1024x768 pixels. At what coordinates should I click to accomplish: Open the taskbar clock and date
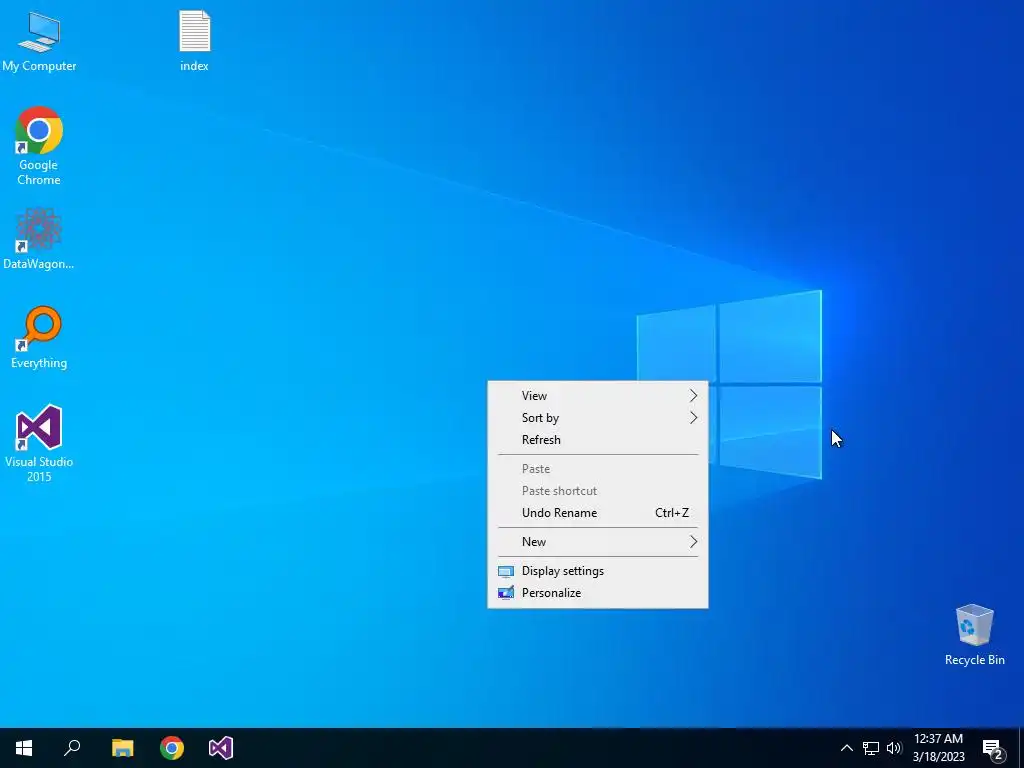(x=938, y=748)
